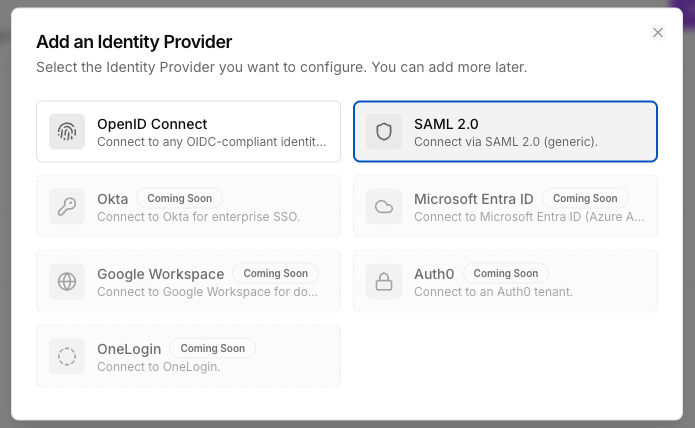Click 'Connect to any OIDC-compliant identit...' text
Viewport: 695px width, 428px height.
pos(211,142)
